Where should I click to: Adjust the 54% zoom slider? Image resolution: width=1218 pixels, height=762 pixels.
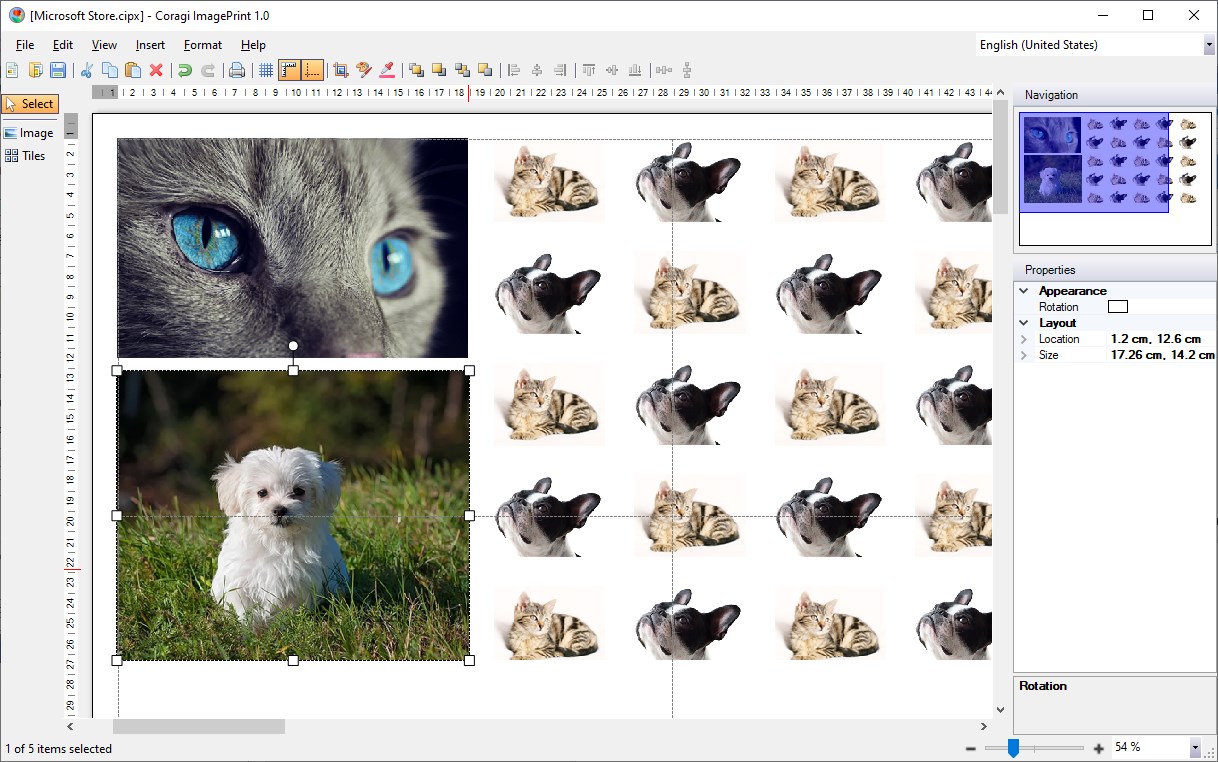(x=1013, y=746)
